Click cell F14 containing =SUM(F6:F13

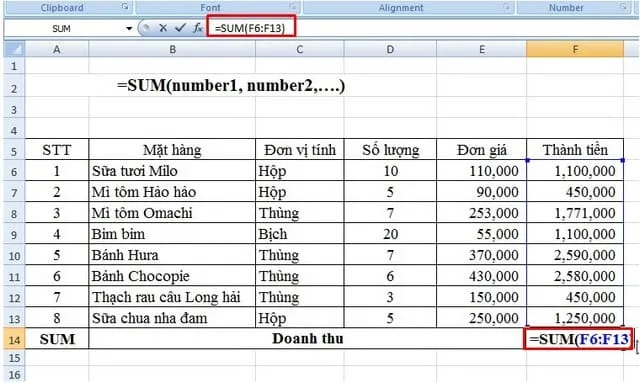578,339
